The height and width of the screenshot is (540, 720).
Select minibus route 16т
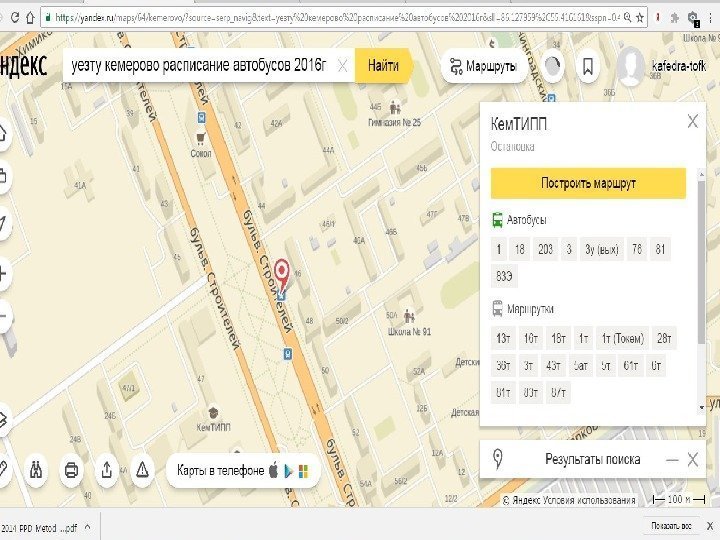[531, 338]
